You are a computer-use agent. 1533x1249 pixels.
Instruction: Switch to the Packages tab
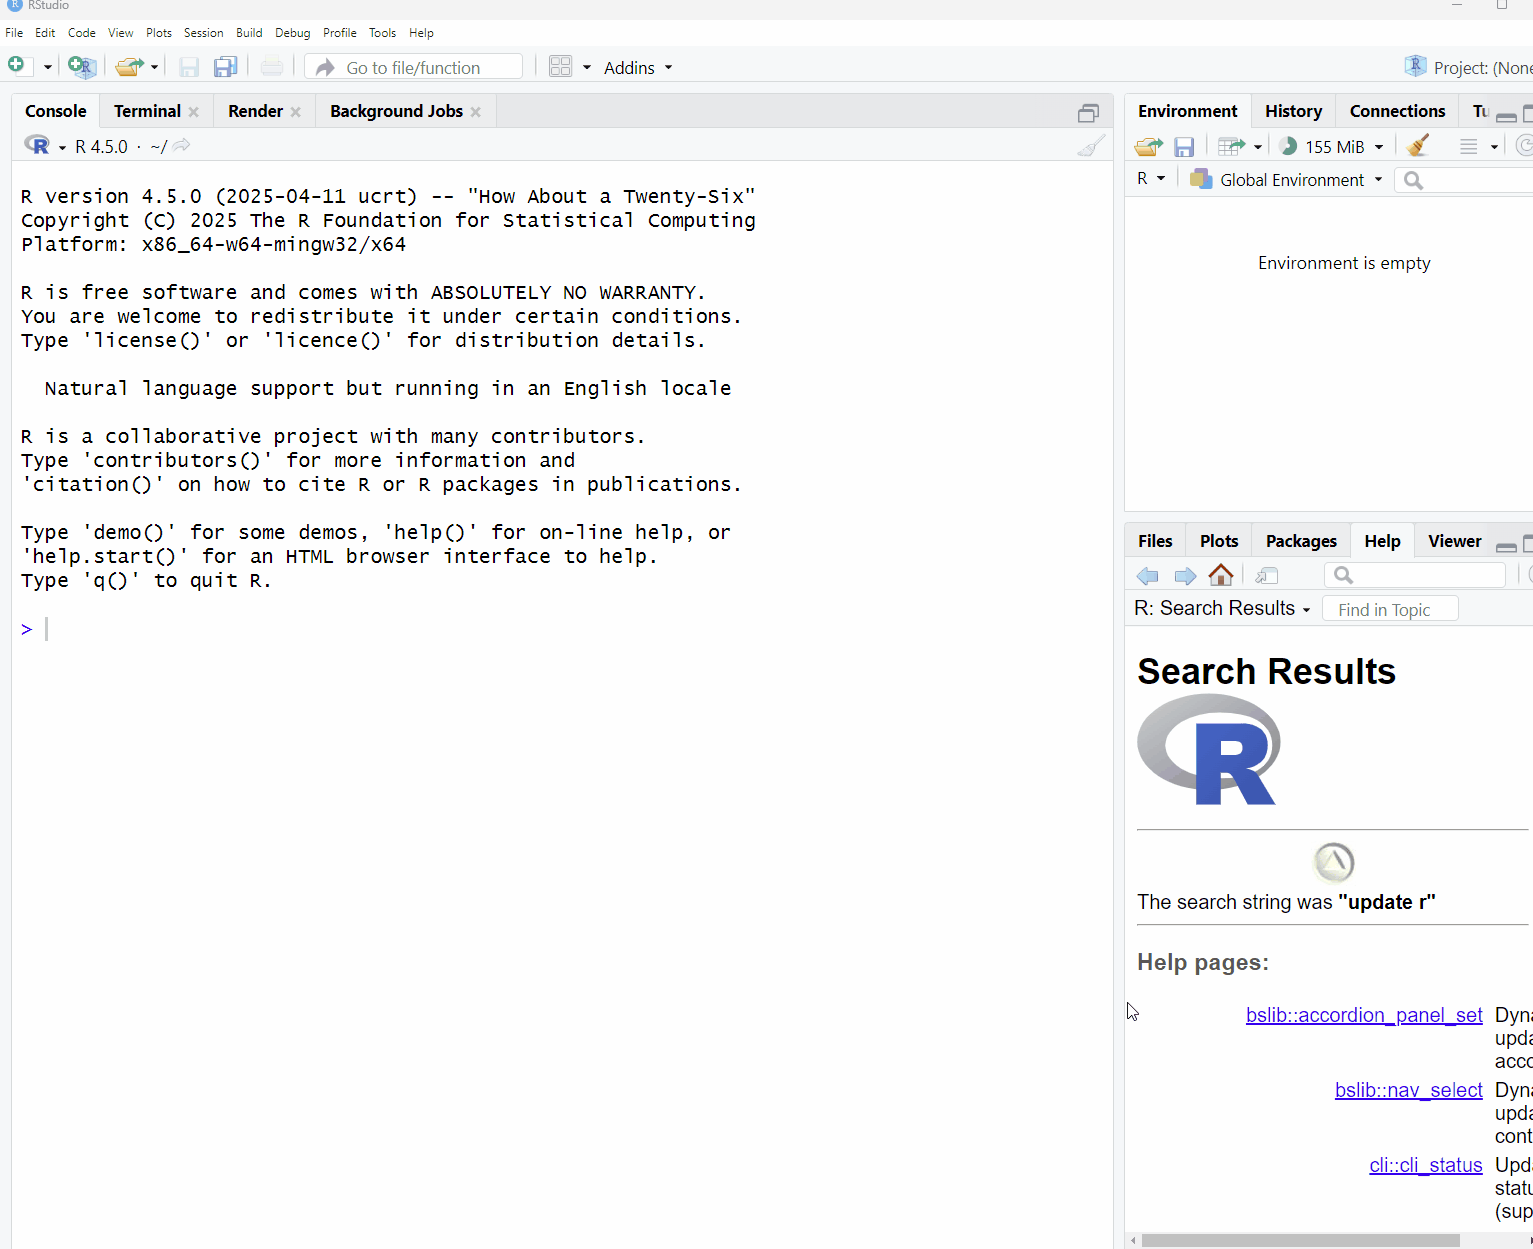[x=1300, y=541]
